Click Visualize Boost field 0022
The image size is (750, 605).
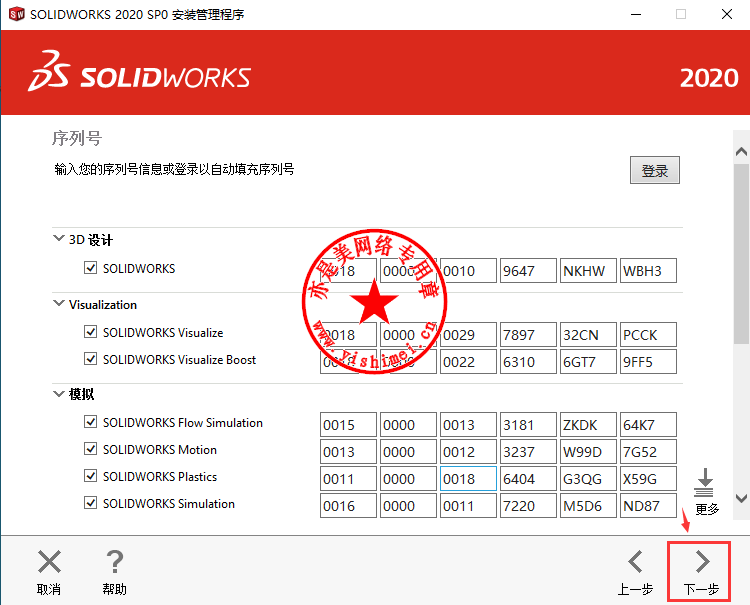(x=468, y=362)
